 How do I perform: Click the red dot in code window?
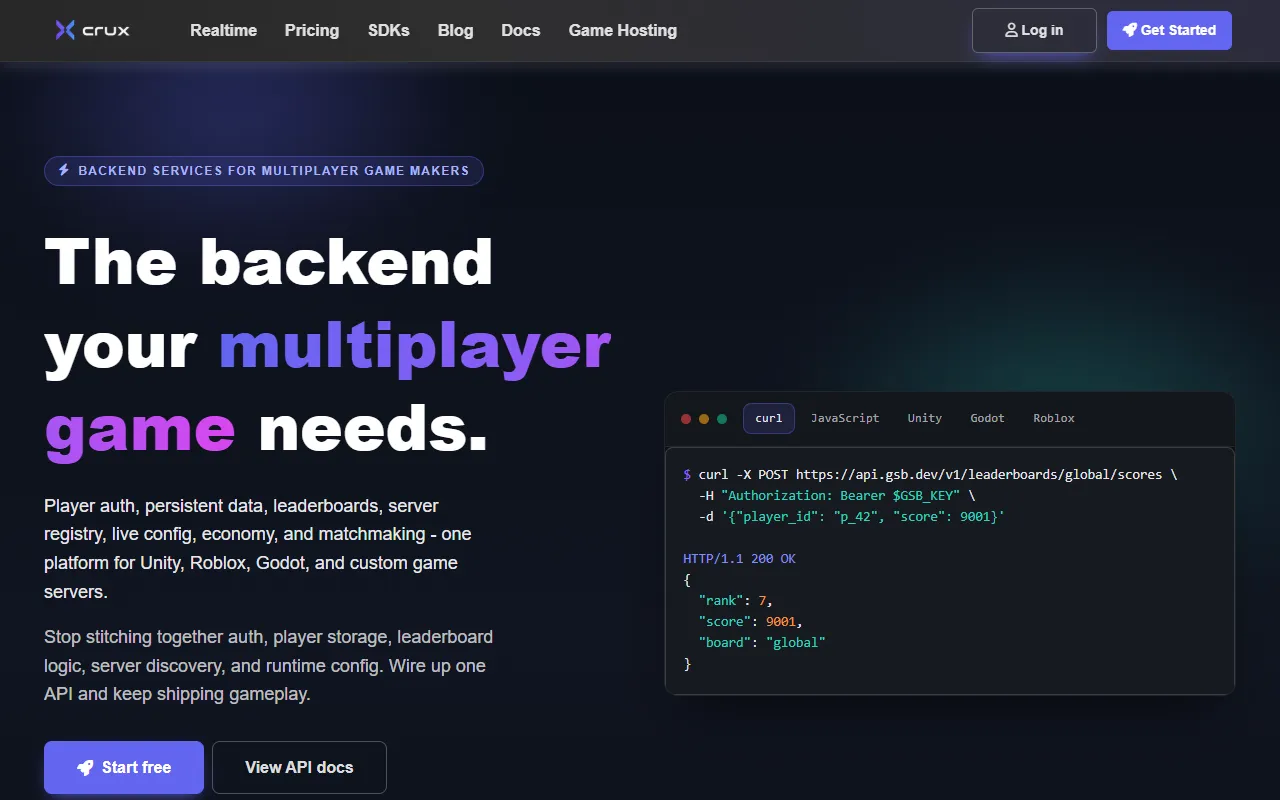click(686, 419)
